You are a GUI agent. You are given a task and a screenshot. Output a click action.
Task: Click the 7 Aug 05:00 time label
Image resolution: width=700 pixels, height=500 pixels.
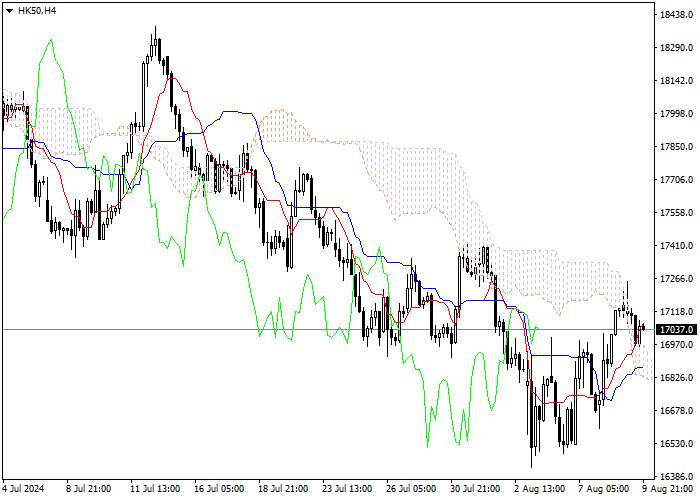pyautogui.click(x=604, y=489)
